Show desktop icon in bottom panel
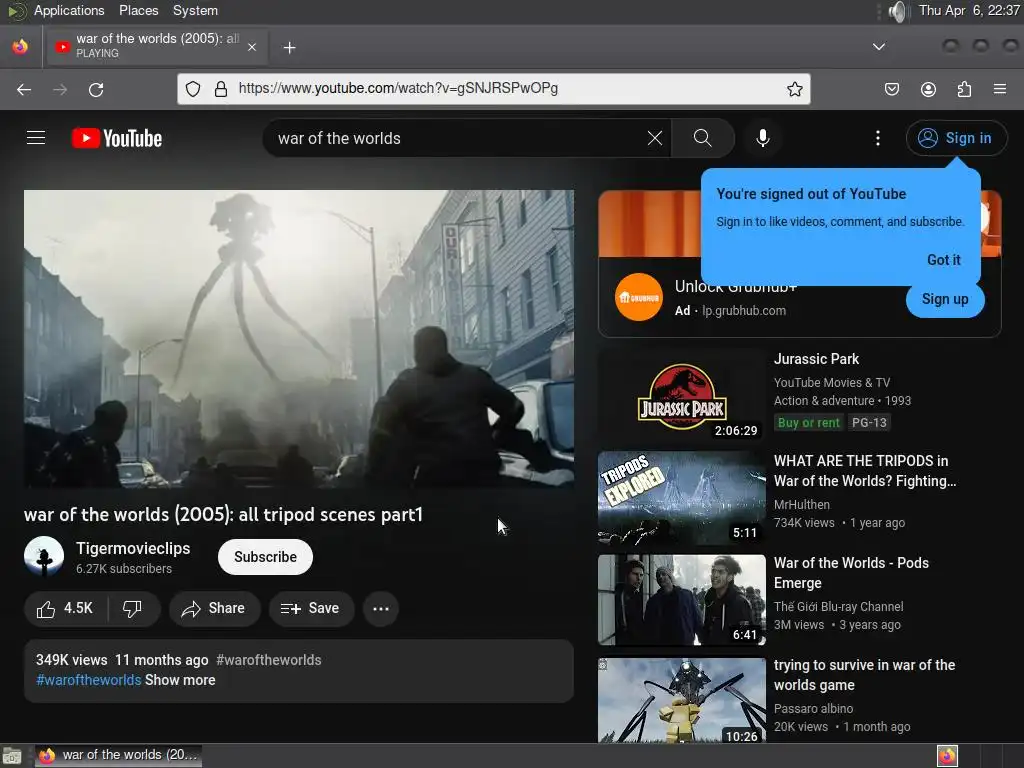 (12, 756)
